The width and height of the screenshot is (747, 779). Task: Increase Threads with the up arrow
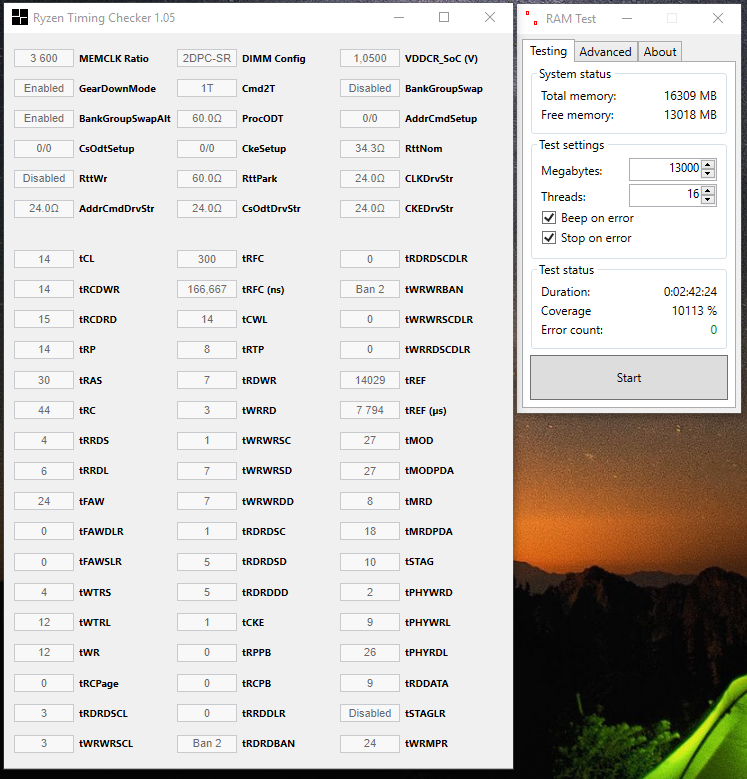click(x=708, y=190)
